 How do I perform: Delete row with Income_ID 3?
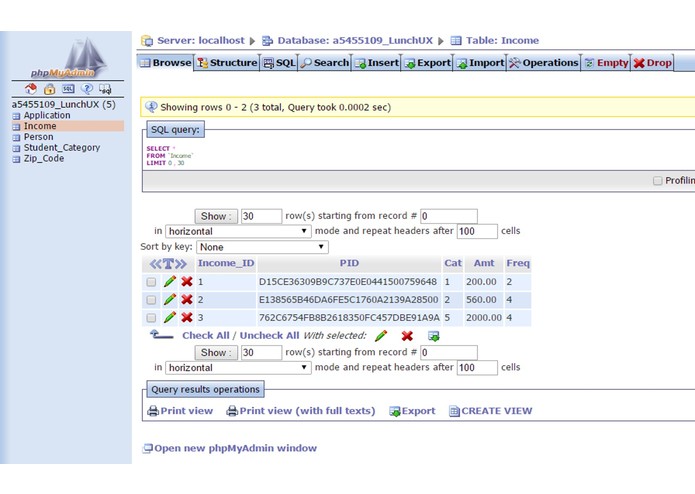[x=187, y=317]
